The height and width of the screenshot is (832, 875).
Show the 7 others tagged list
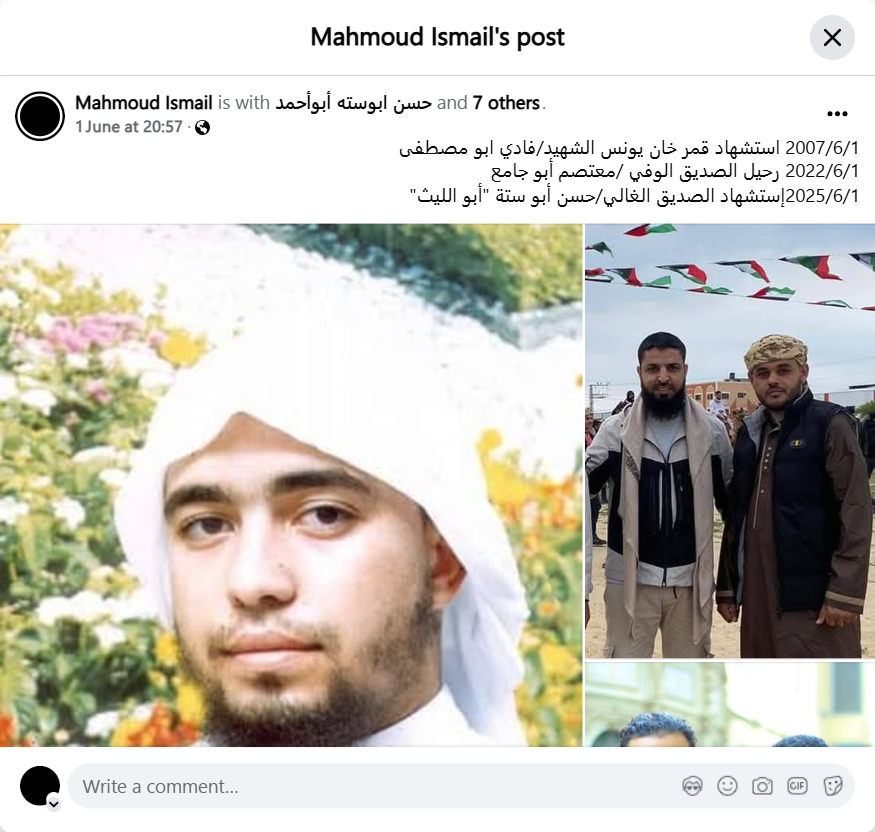pos(506,103)
